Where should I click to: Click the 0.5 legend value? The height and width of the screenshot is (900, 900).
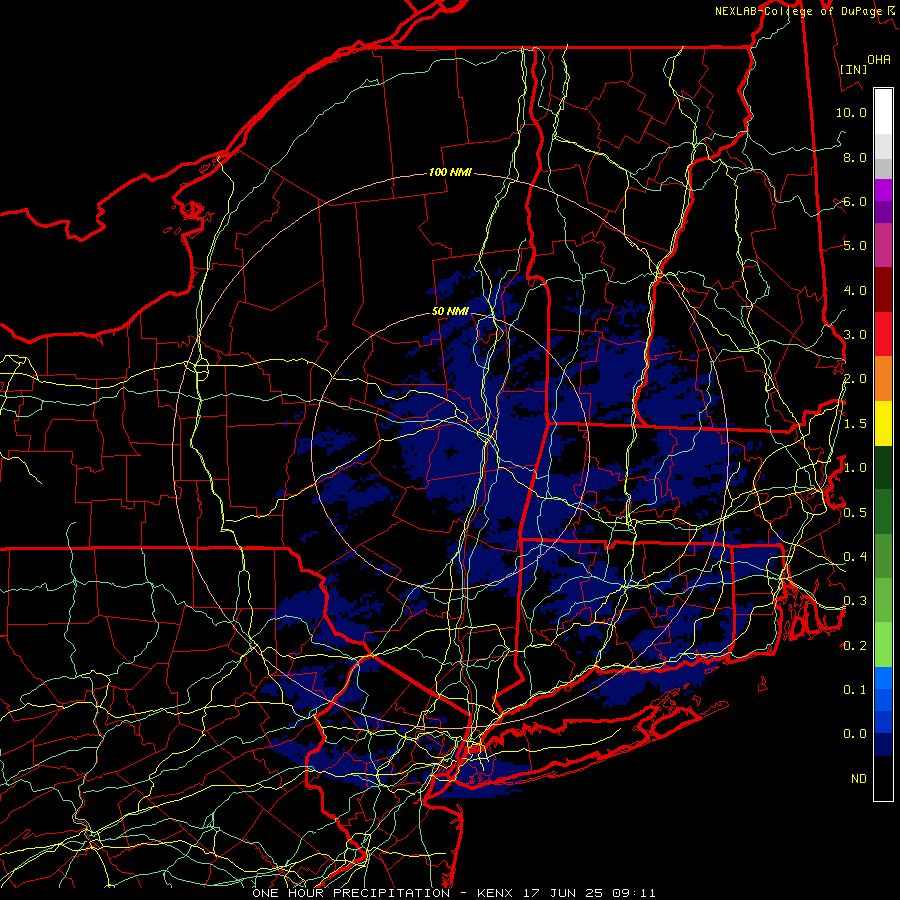click(855, 513)
